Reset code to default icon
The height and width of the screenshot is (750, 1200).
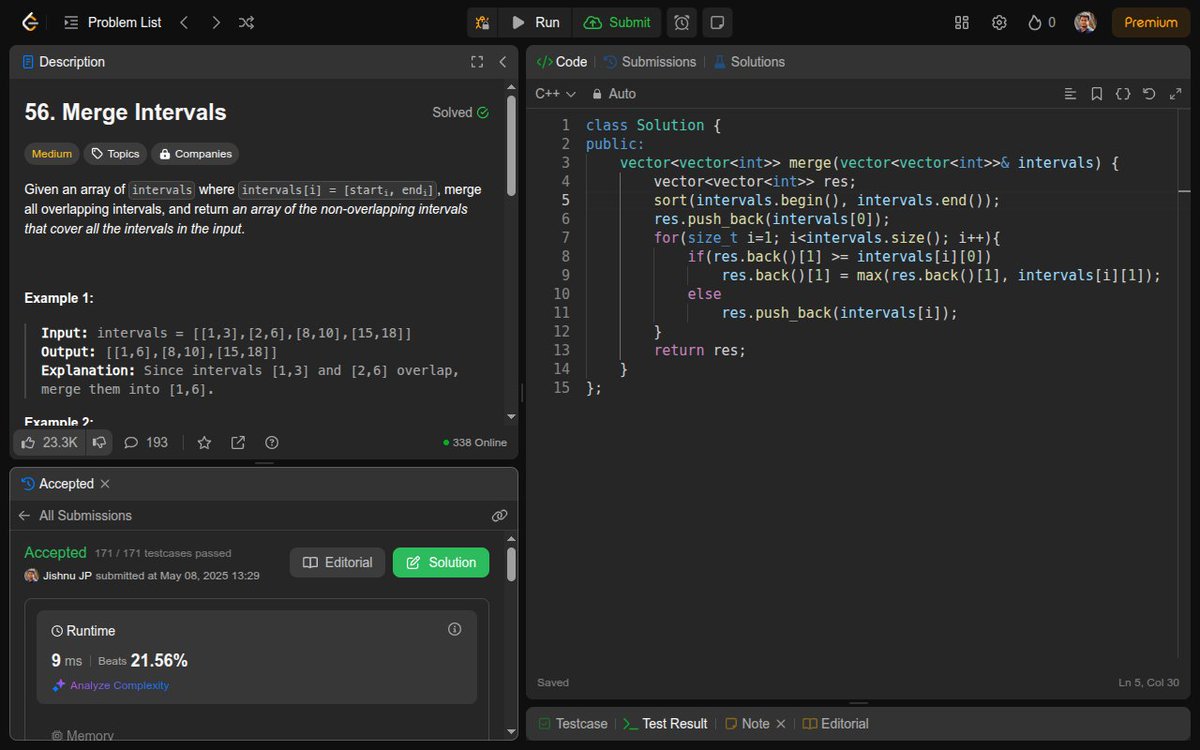[x=1149, y=94]
